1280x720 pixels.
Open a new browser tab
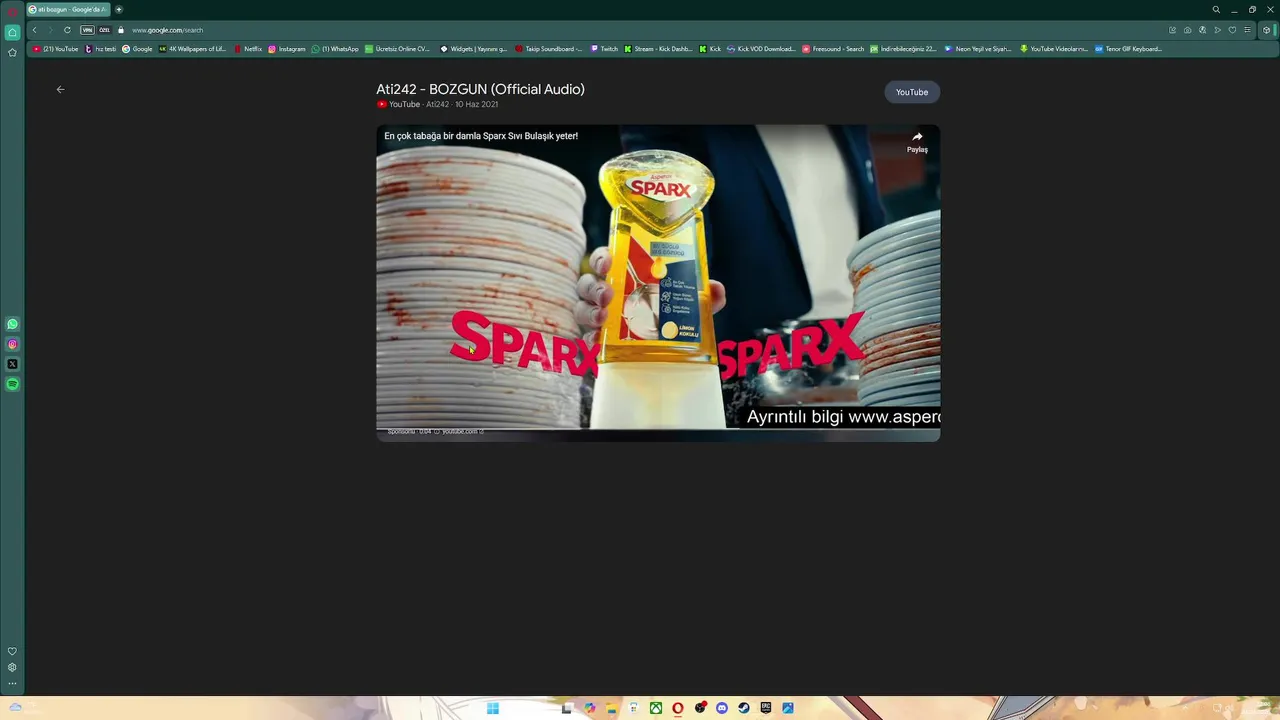click(x=119, y=9)
